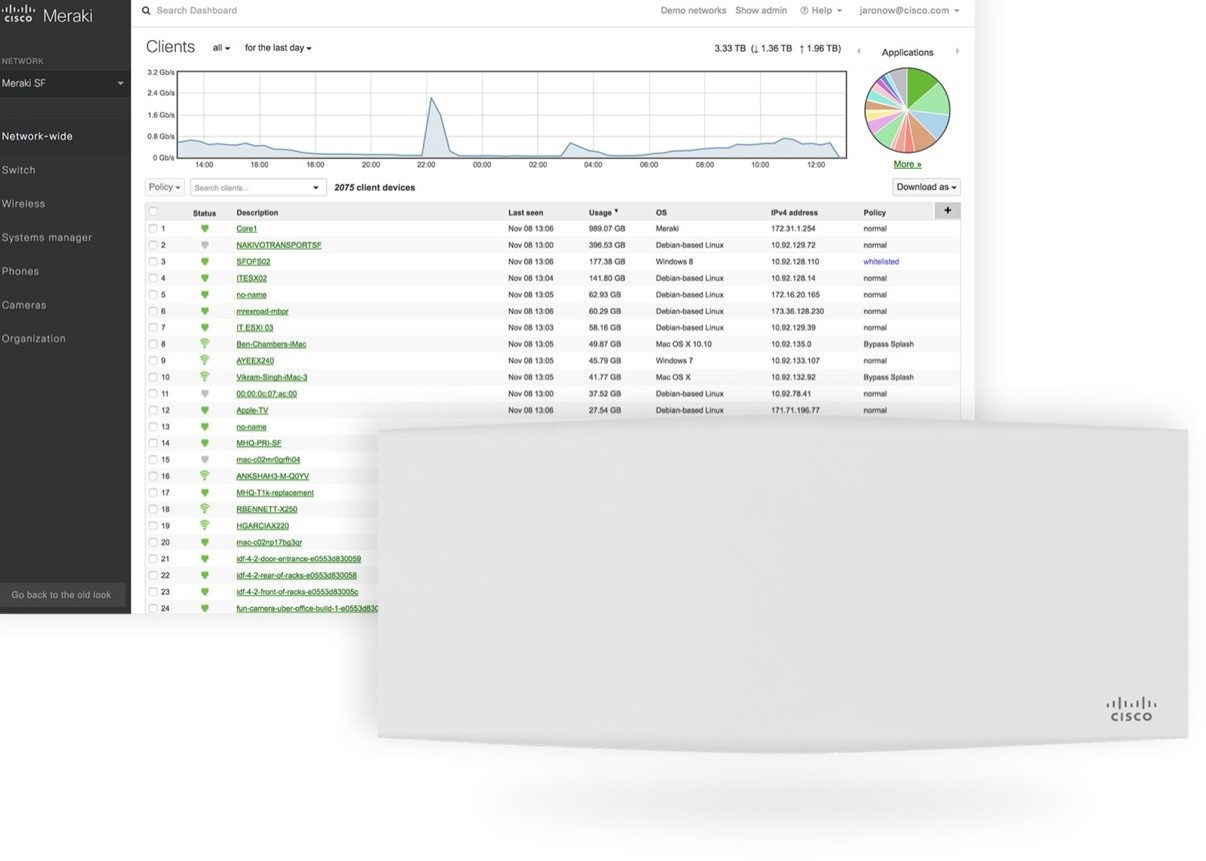Click the 'More »' applications link
Screen dimensions: 1206x861
point(907,164)
